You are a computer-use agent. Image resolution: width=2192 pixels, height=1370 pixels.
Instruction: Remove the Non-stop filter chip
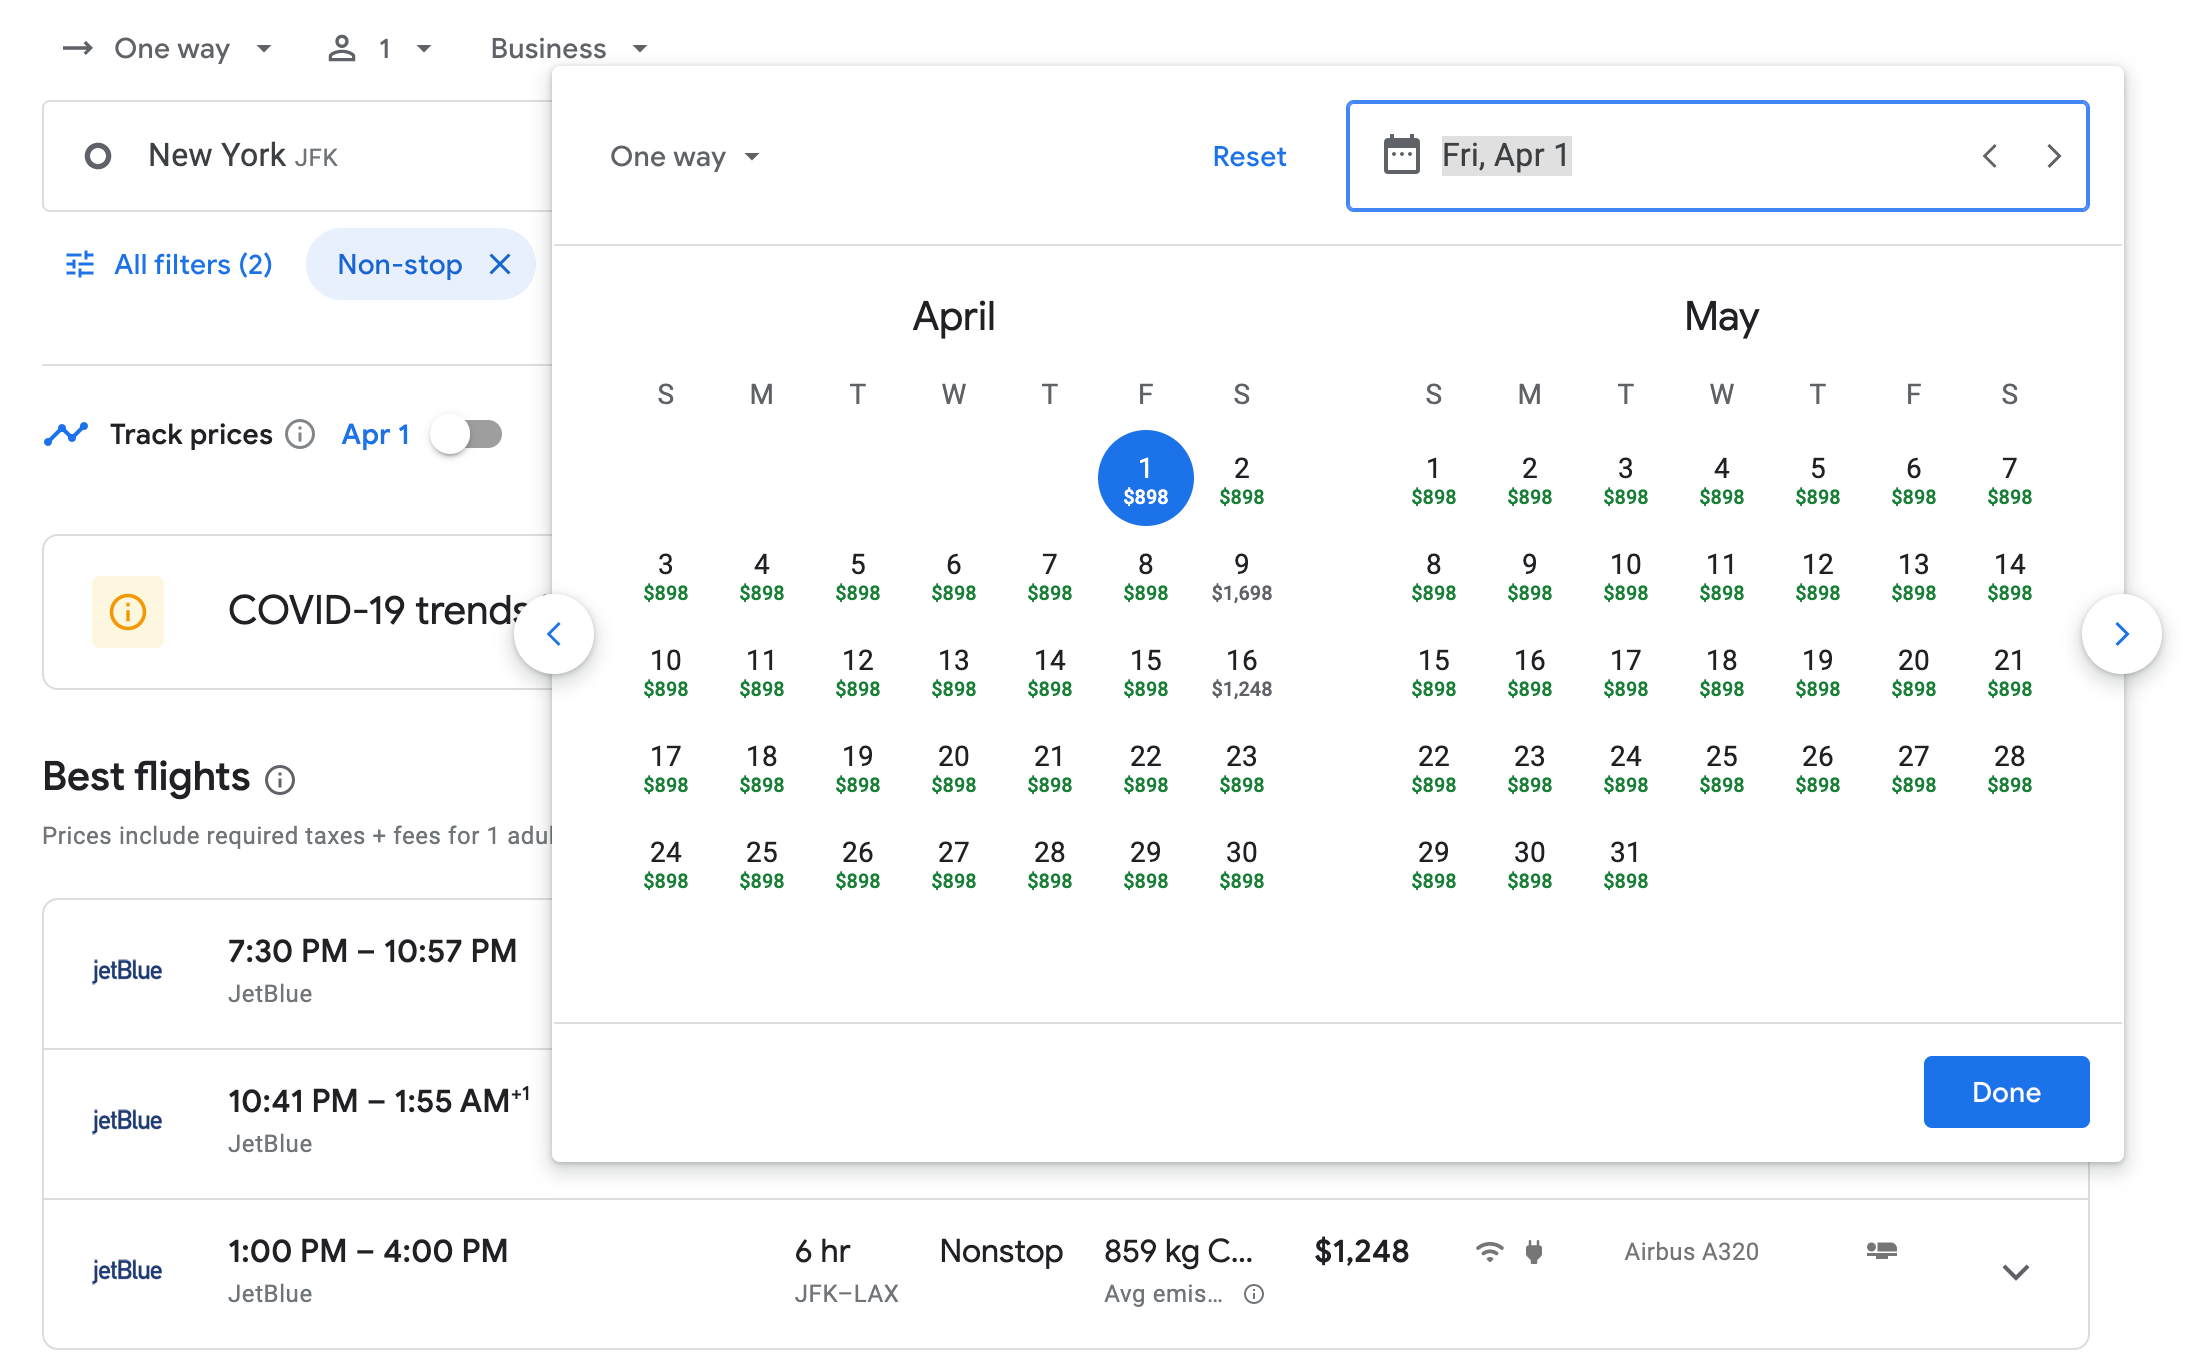click(x=500, y=264)
